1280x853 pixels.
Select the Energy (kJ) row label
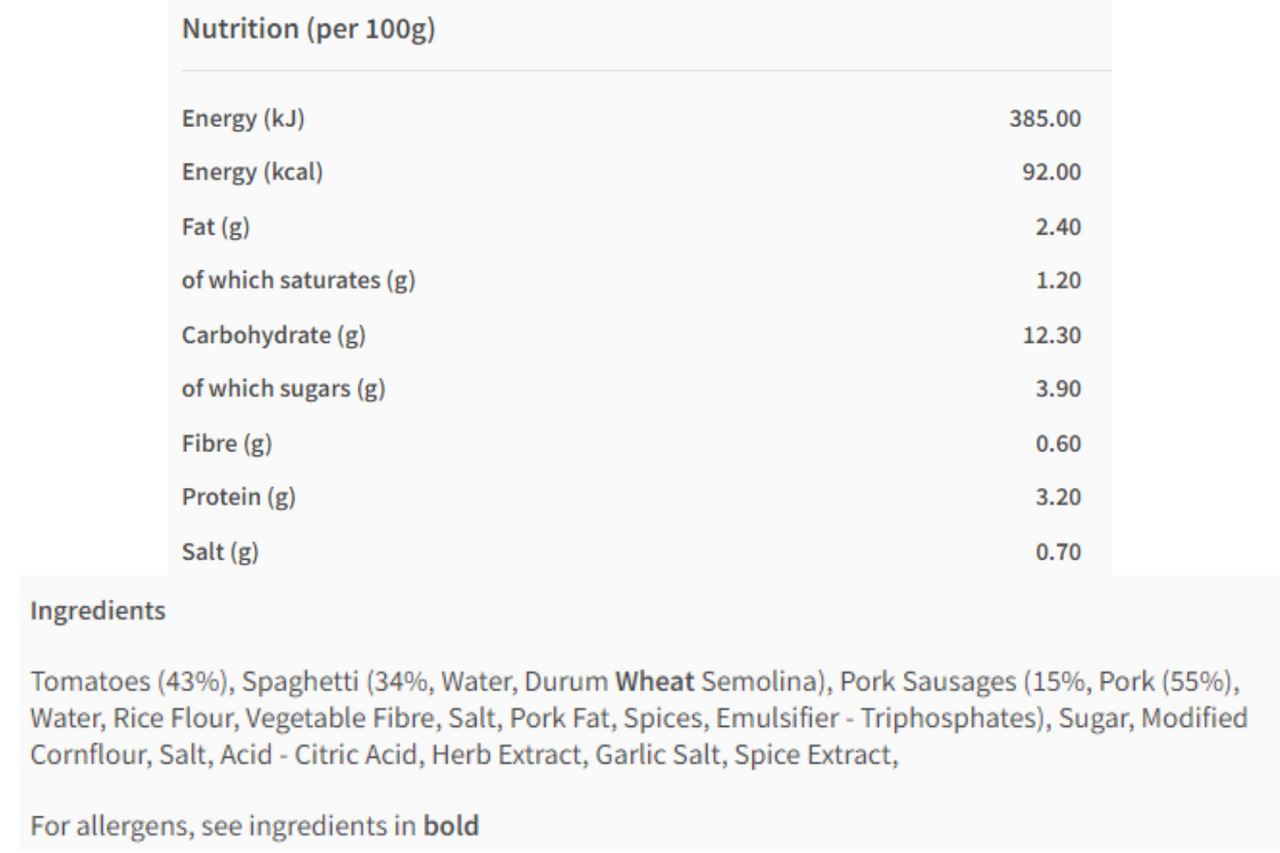pos(243,119)
